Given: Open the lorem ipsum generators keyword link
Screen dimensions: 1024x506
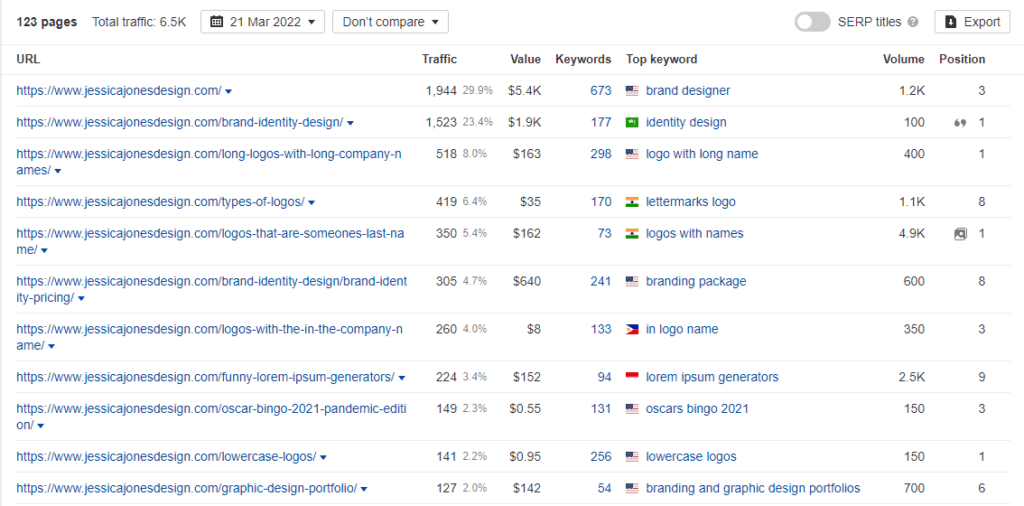Looking at the screenshot, I should click(712, 377).
